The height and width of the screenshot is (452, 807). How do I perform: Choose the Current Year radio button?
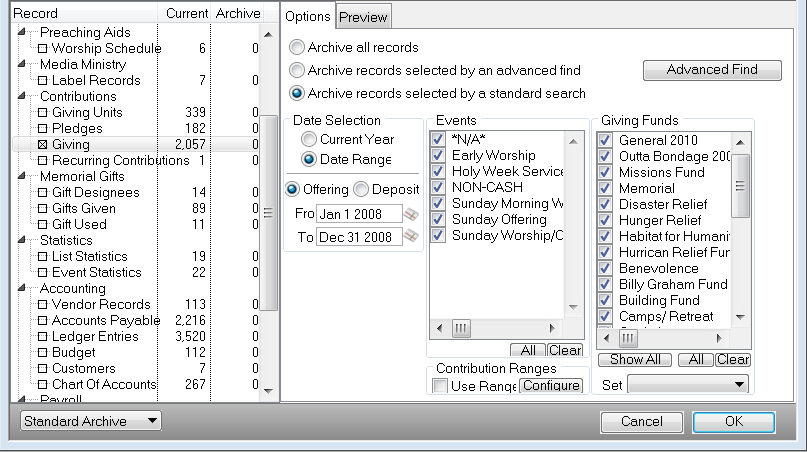[309, 140]
